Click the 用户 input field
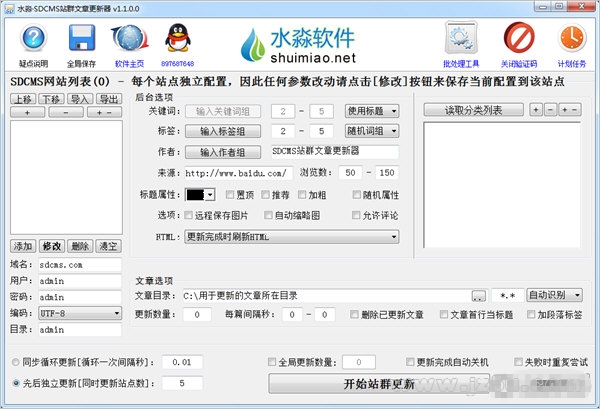Image resolution: width=600 pixels, height=409 pixels. [x=80, y=281]
